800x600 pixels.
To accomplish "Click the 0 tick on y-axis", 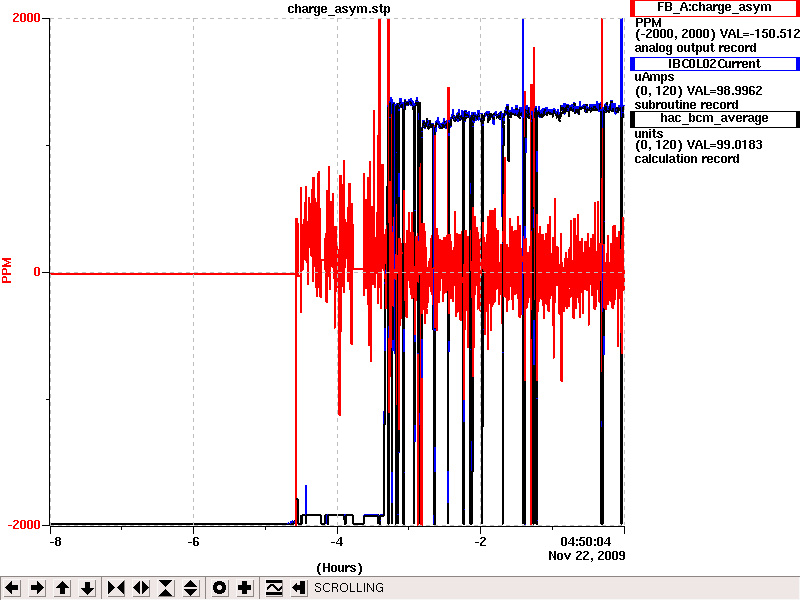I will (x=37, y=272).
